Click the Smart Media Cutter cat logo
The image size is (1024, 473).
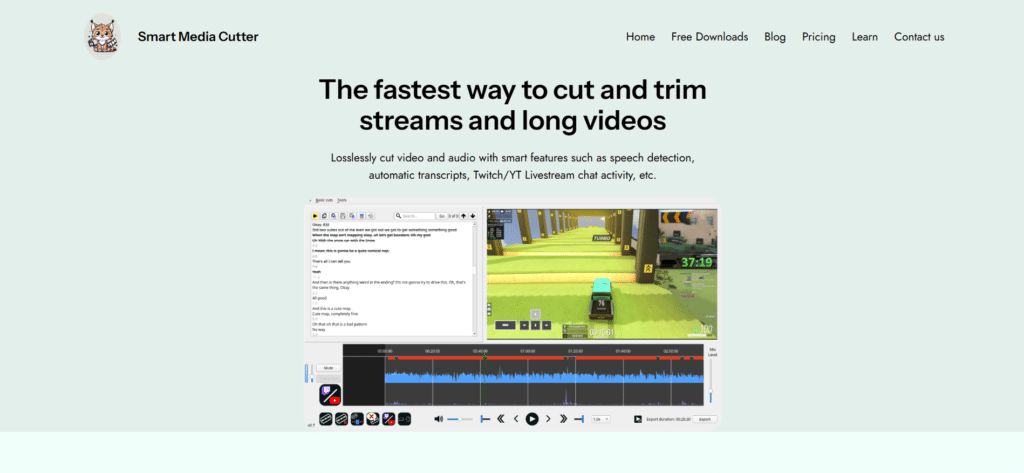point(102,37)
